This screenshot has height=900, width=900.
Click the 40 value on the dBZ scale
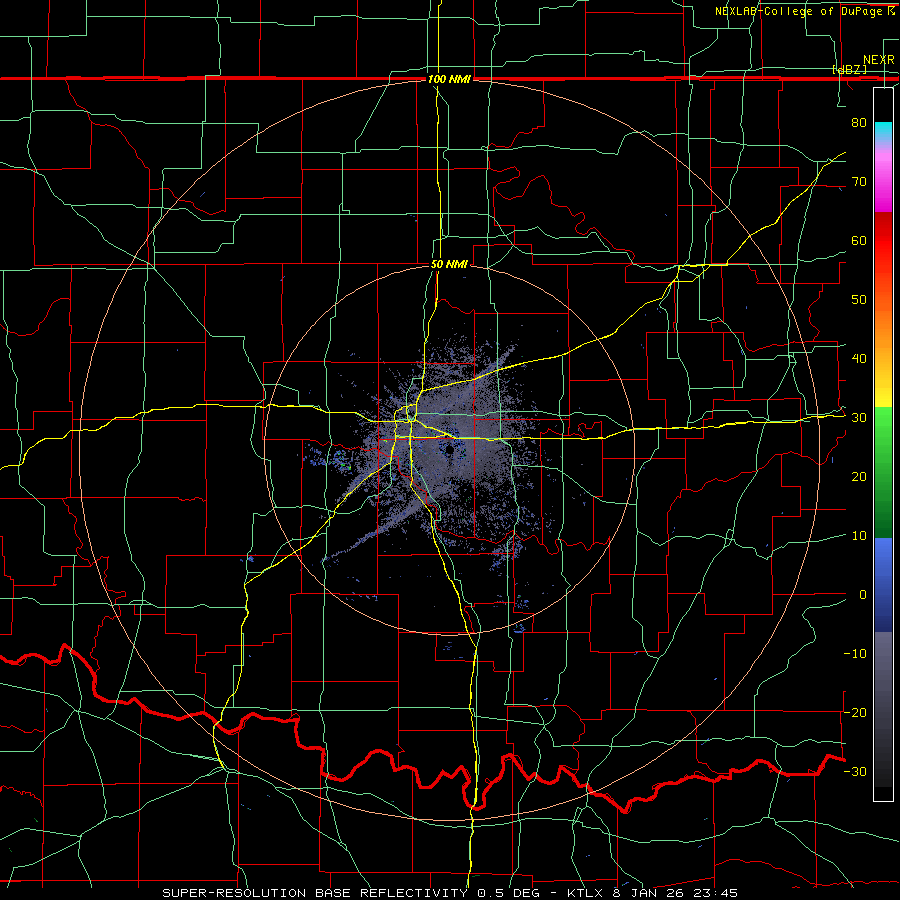point(859,358)
